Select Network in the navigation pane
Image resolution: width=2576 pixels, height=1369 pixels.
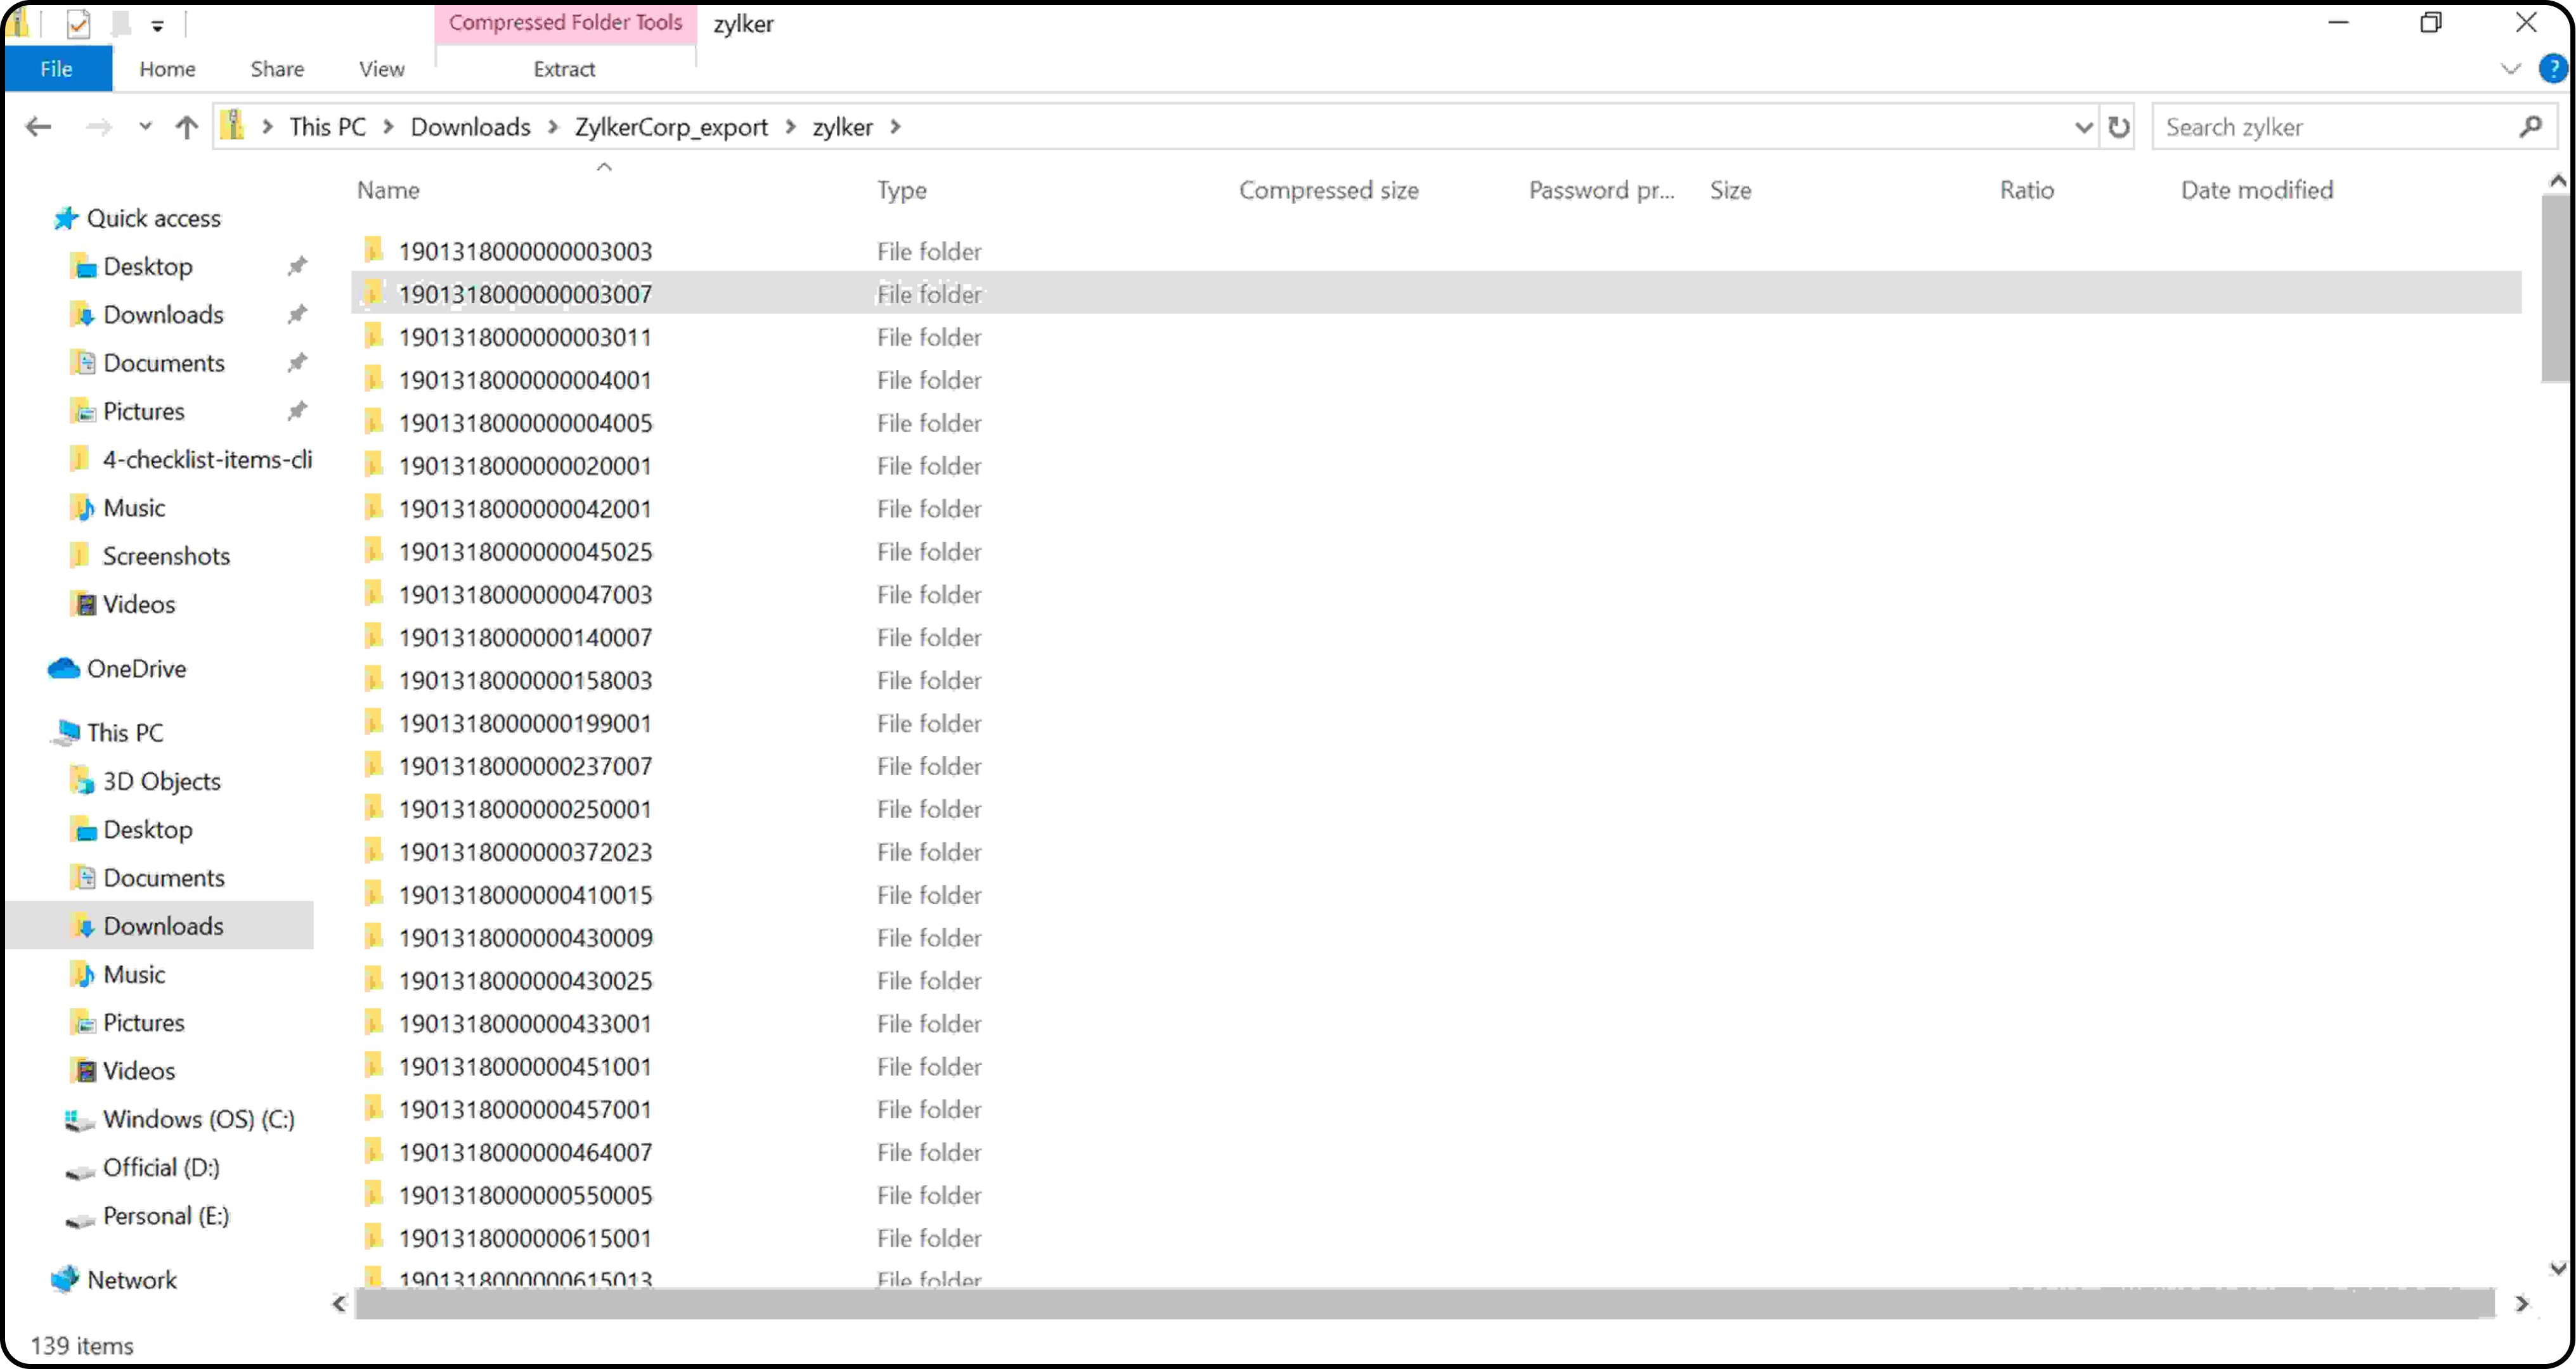coord(131,1280)
